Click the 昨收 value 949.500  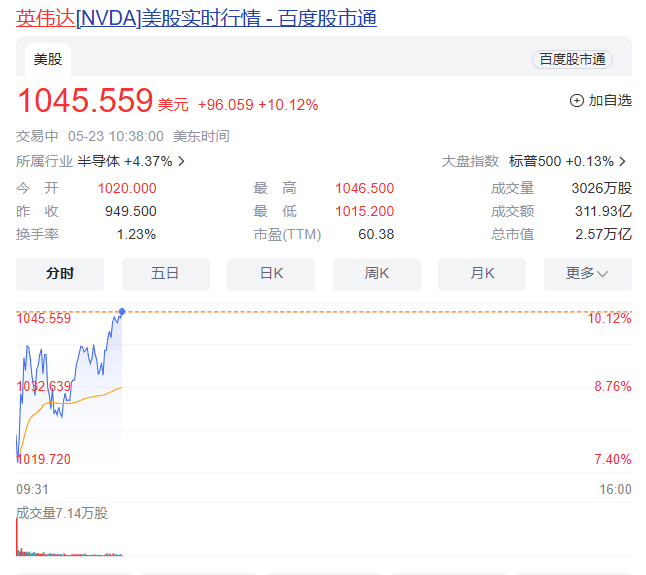click(x=131, y=212)
